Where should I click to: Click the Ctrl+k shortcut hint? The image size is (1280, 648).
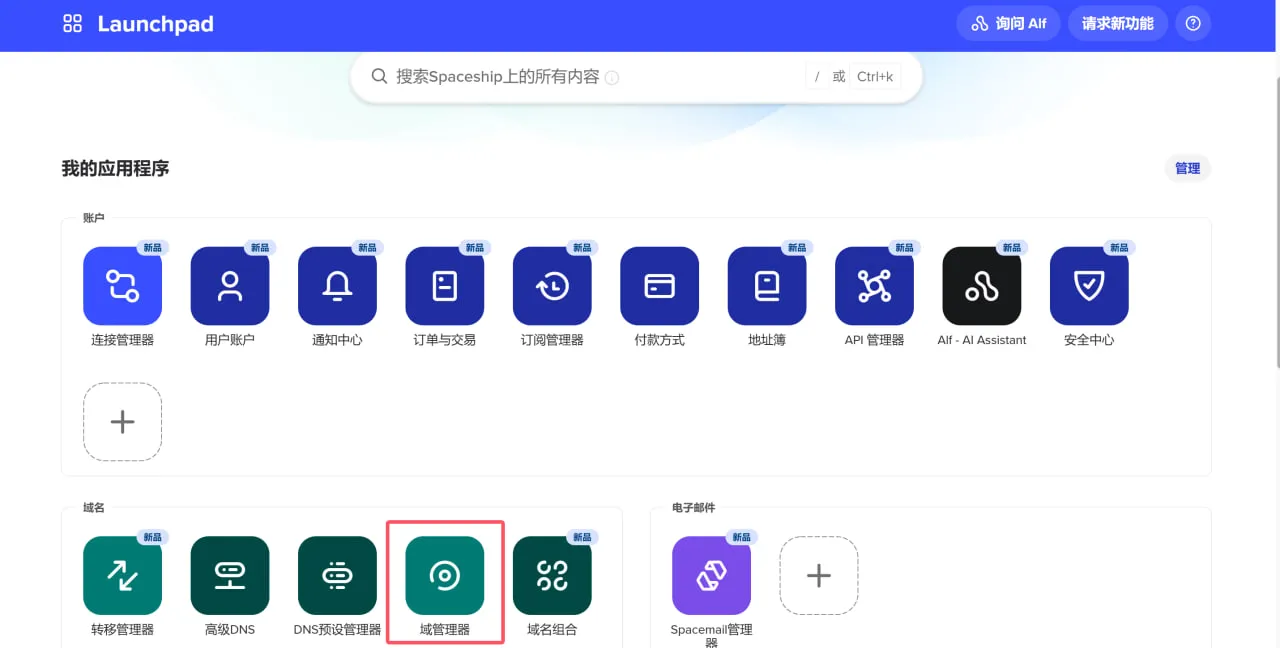(x=875, y=76)
